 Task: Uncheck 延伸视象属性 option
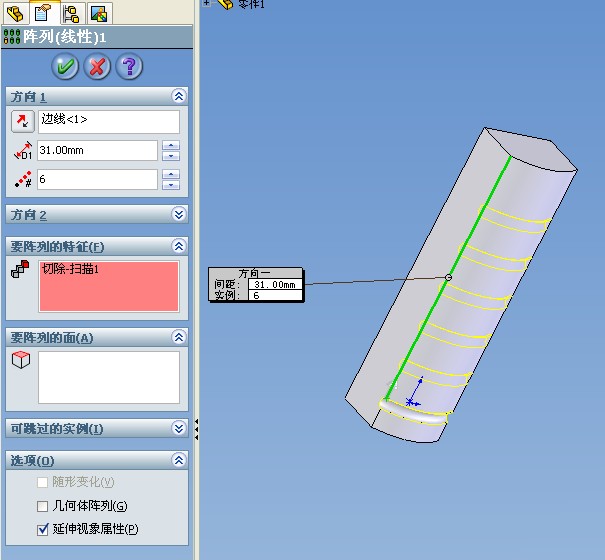click(42, 529)
